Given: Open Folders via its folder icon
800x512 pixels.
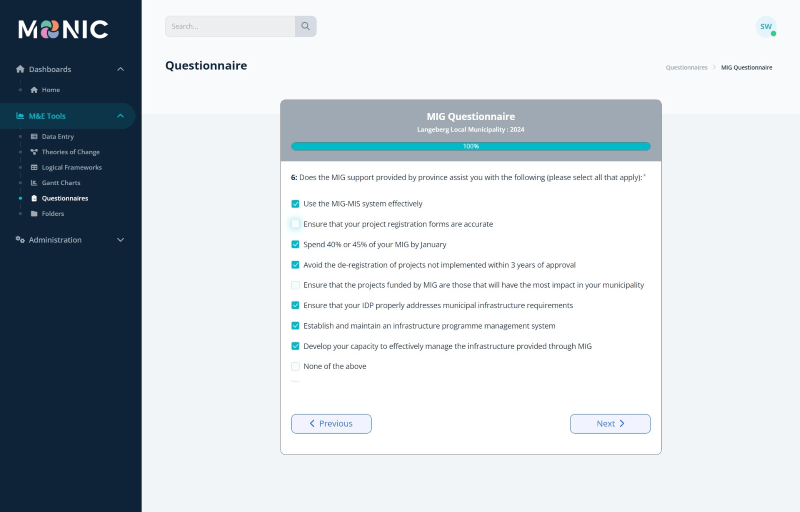Looking at the screenshot, I should point(34,214).
